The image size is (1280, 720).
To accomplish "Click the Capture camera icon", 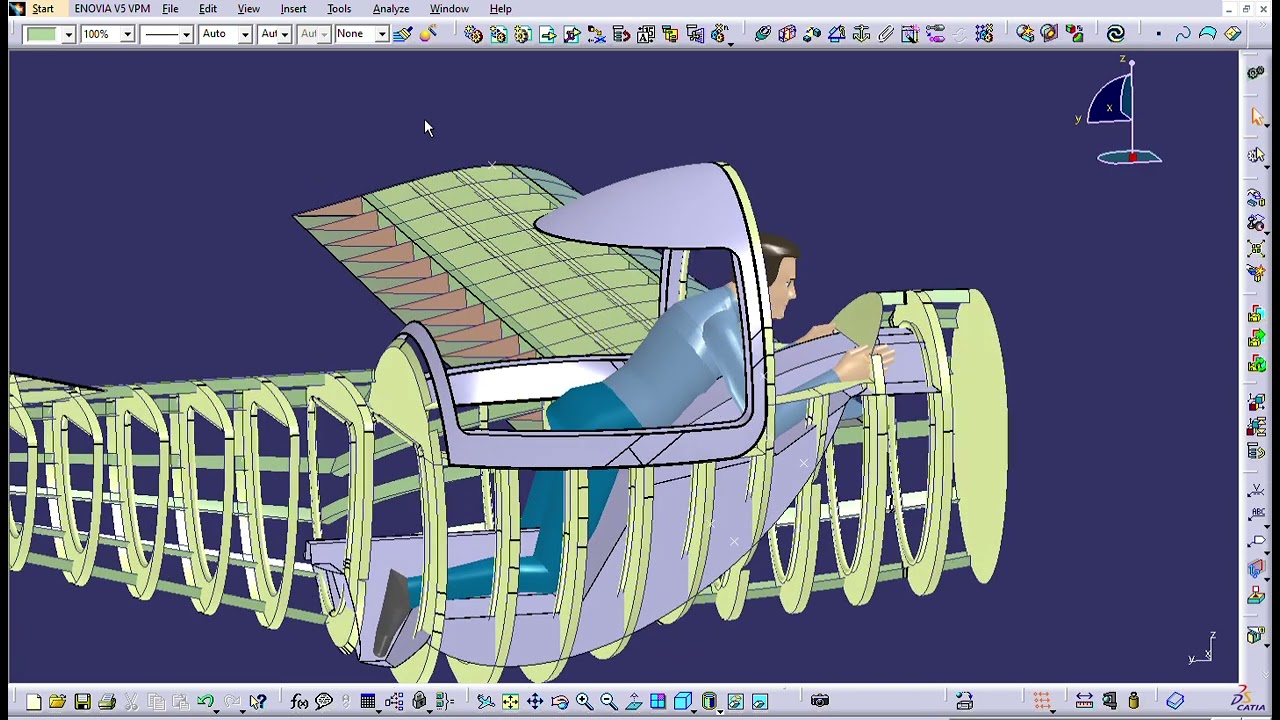I will (820, 701).
